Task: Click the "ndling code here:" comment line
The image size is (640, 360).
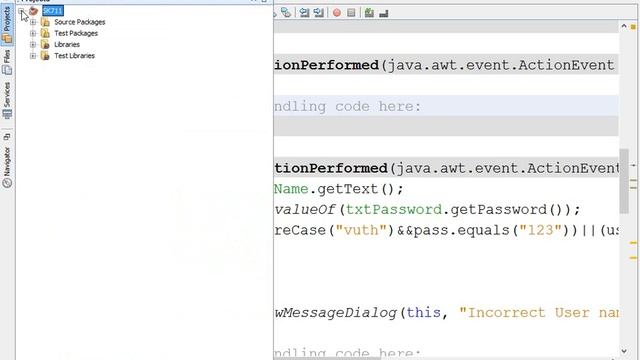Action: tap(347, 107)
